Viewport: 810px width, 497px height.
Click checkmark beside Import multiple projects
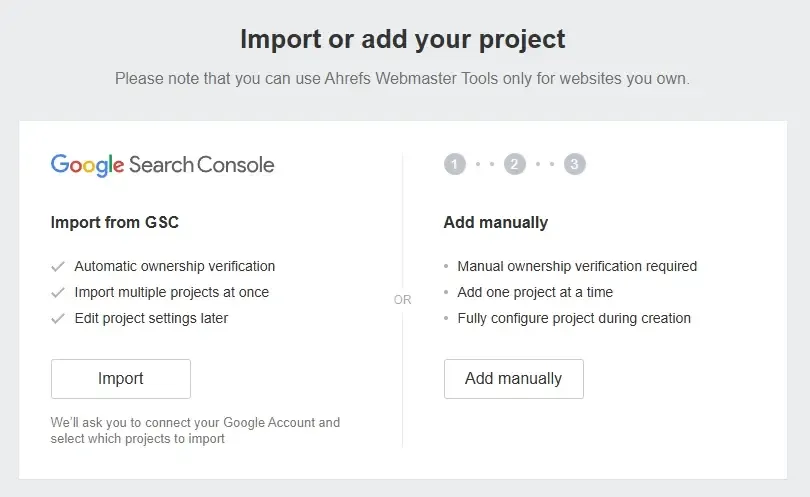click(58, 292)
